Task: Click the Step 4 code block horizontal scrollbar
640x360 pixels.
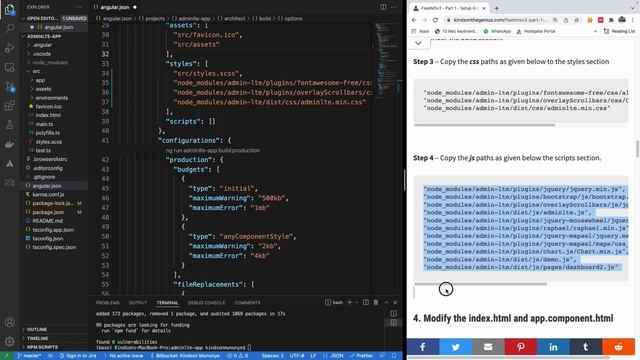Action: (x=480, y=284)
